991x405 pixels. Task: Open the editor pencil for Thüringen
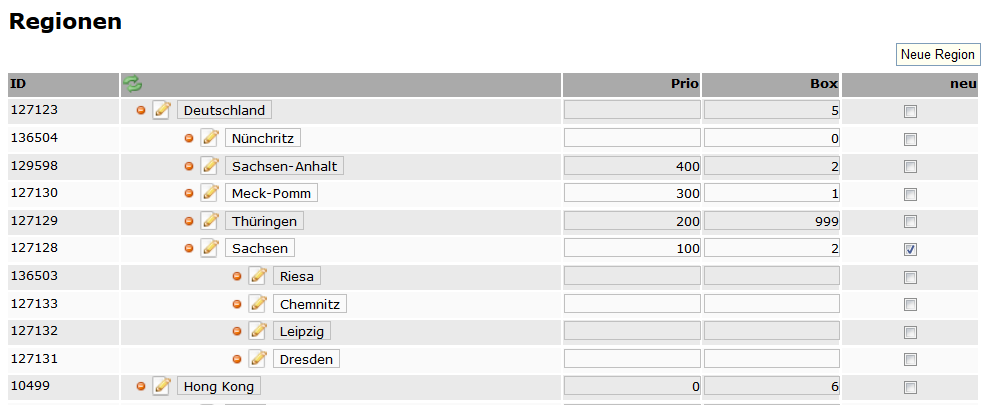click(x=210, y=220)
